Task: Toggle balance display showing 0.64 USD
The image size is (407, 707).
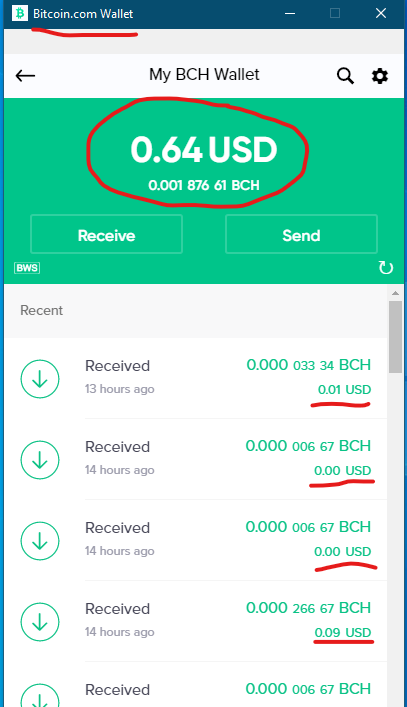Action: tap(203, 150)
